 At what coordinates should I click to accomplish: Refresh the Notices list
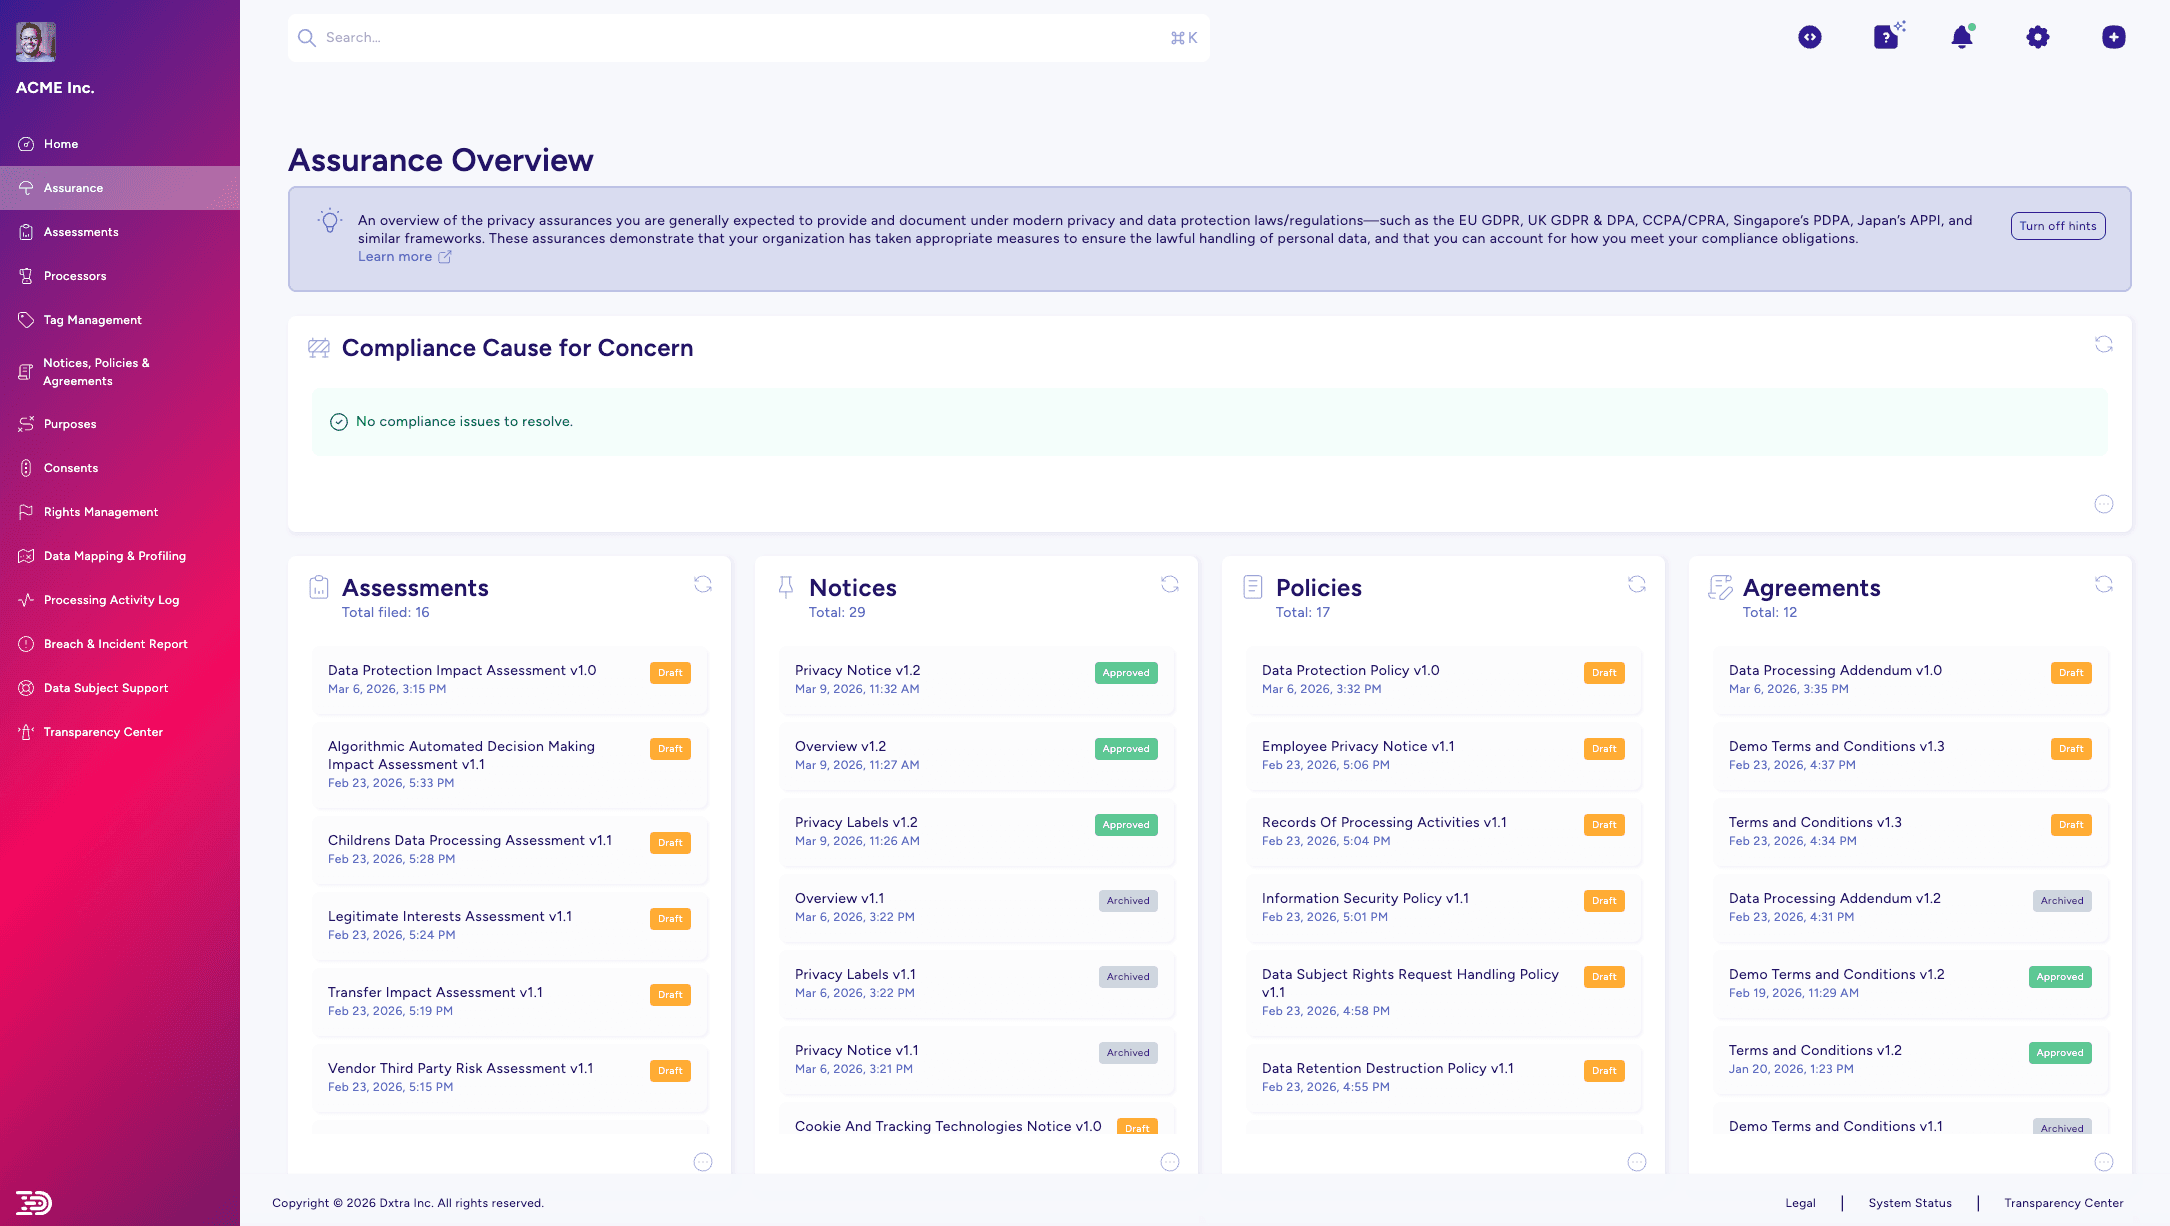1170,584
